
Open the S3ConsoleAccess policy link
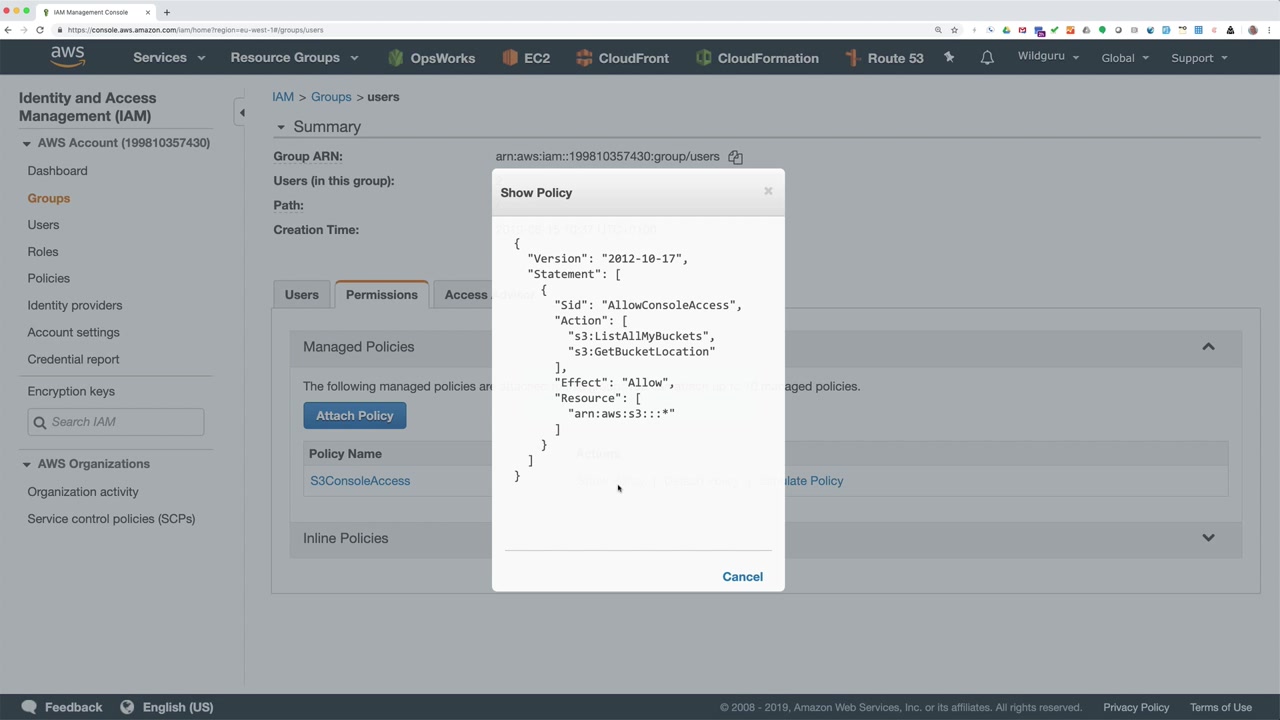[360, 481]
